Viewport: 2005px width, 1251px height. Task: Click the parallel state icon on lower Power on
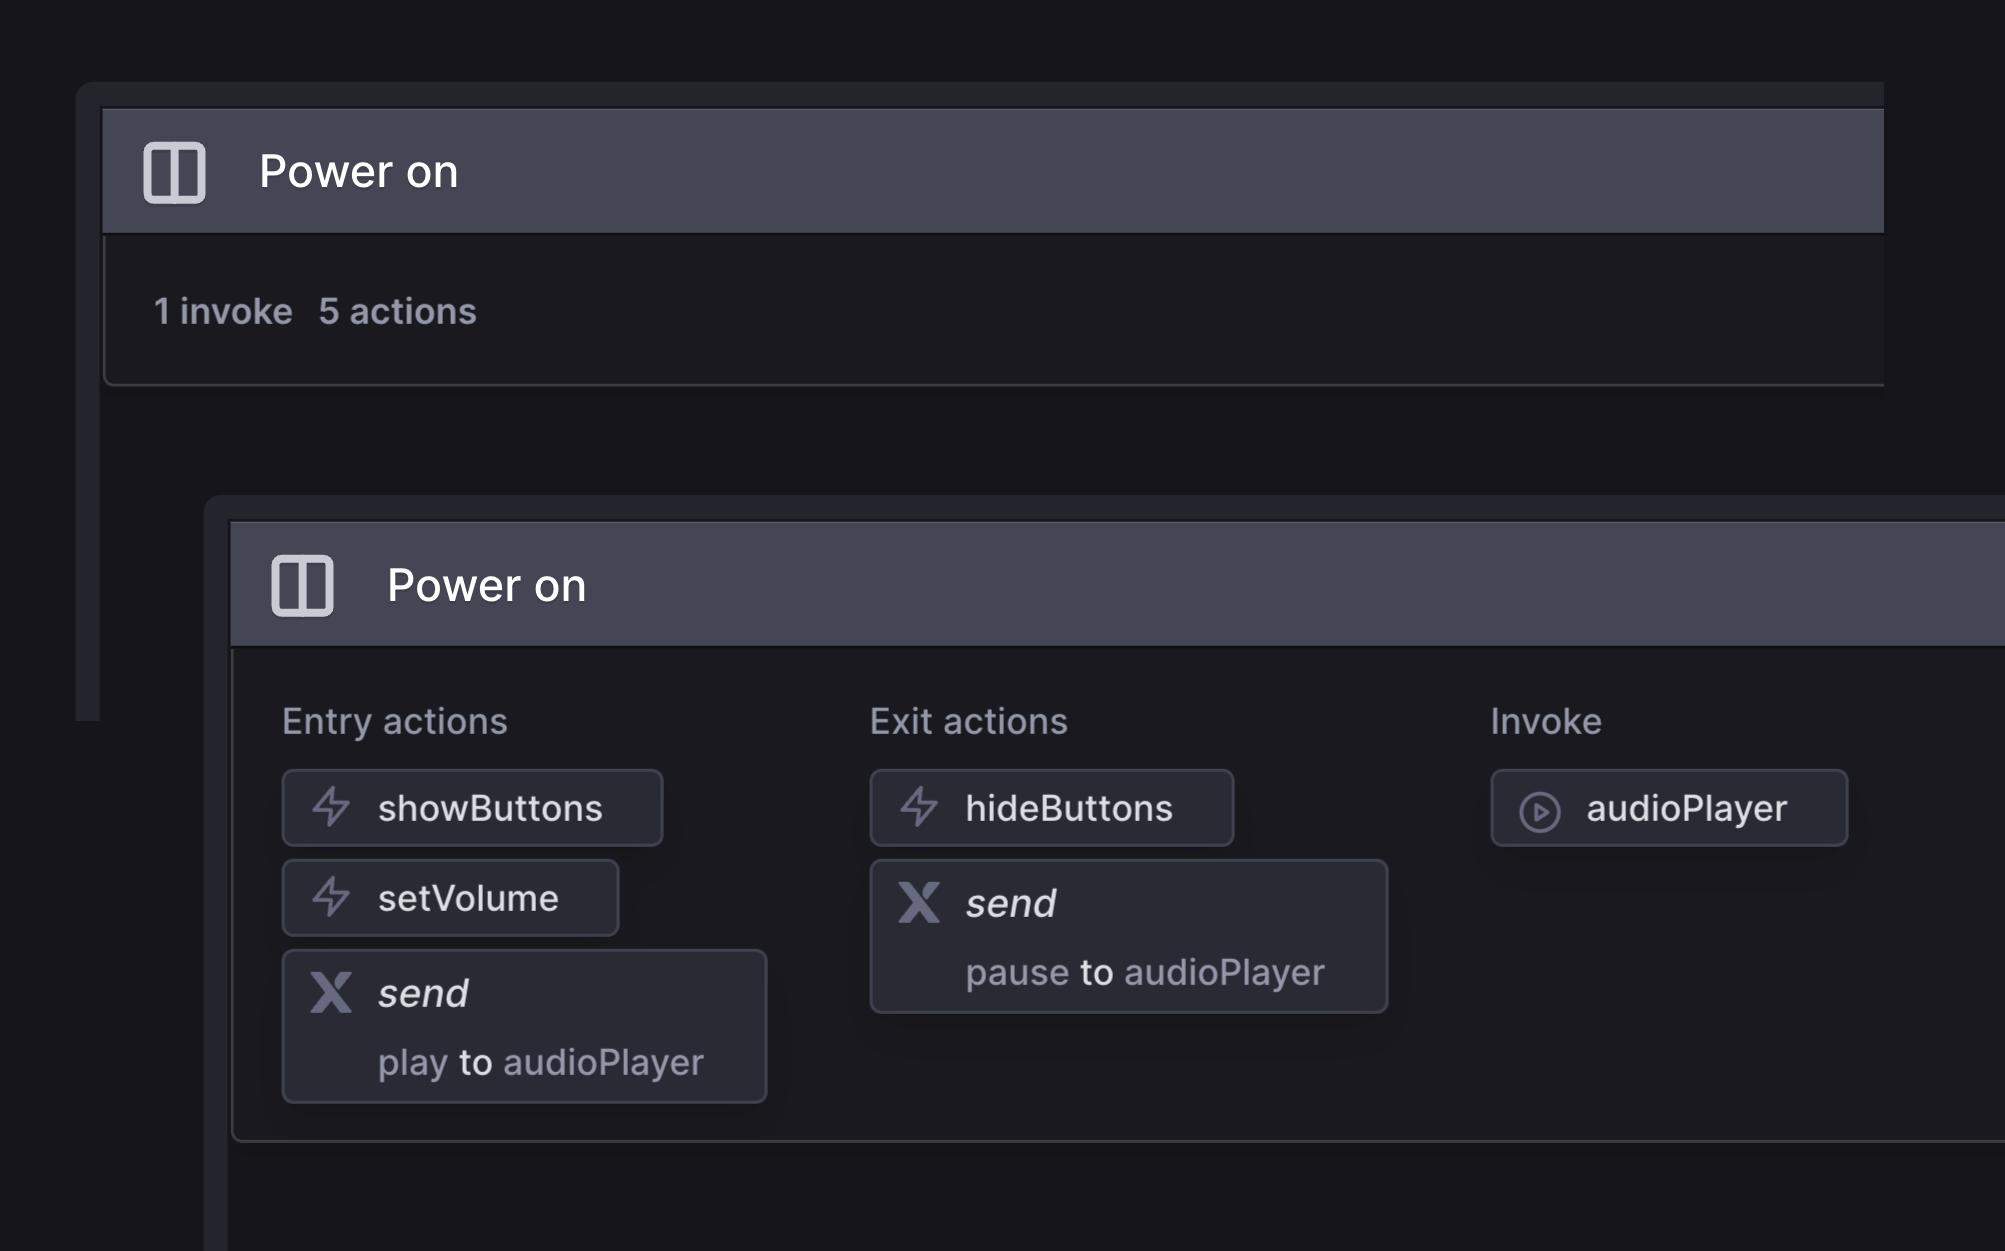pos(304,585)
